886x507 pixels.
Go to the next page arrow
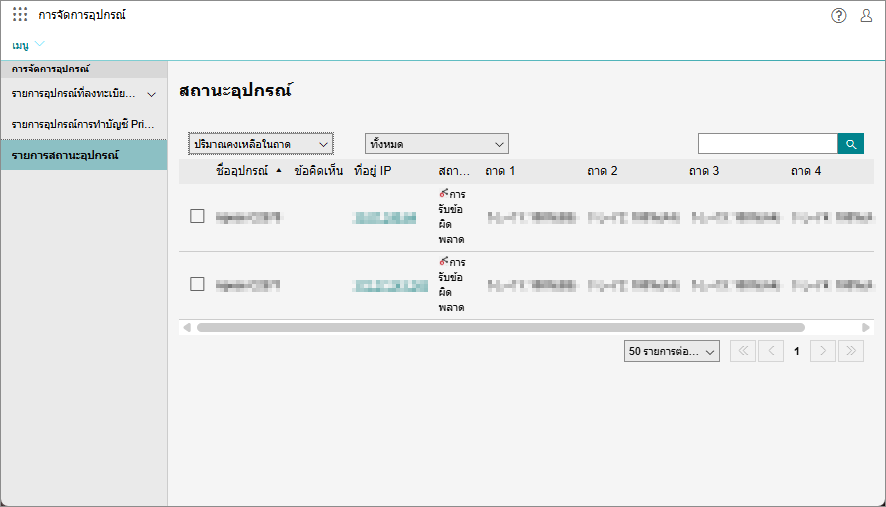[823, 351]
